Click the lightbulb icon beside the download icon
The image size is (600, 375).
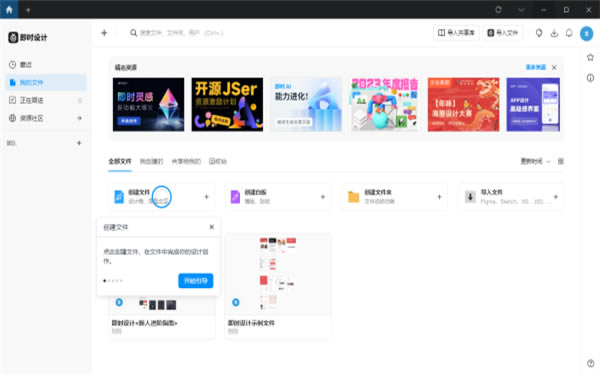[x=539, y=33]
